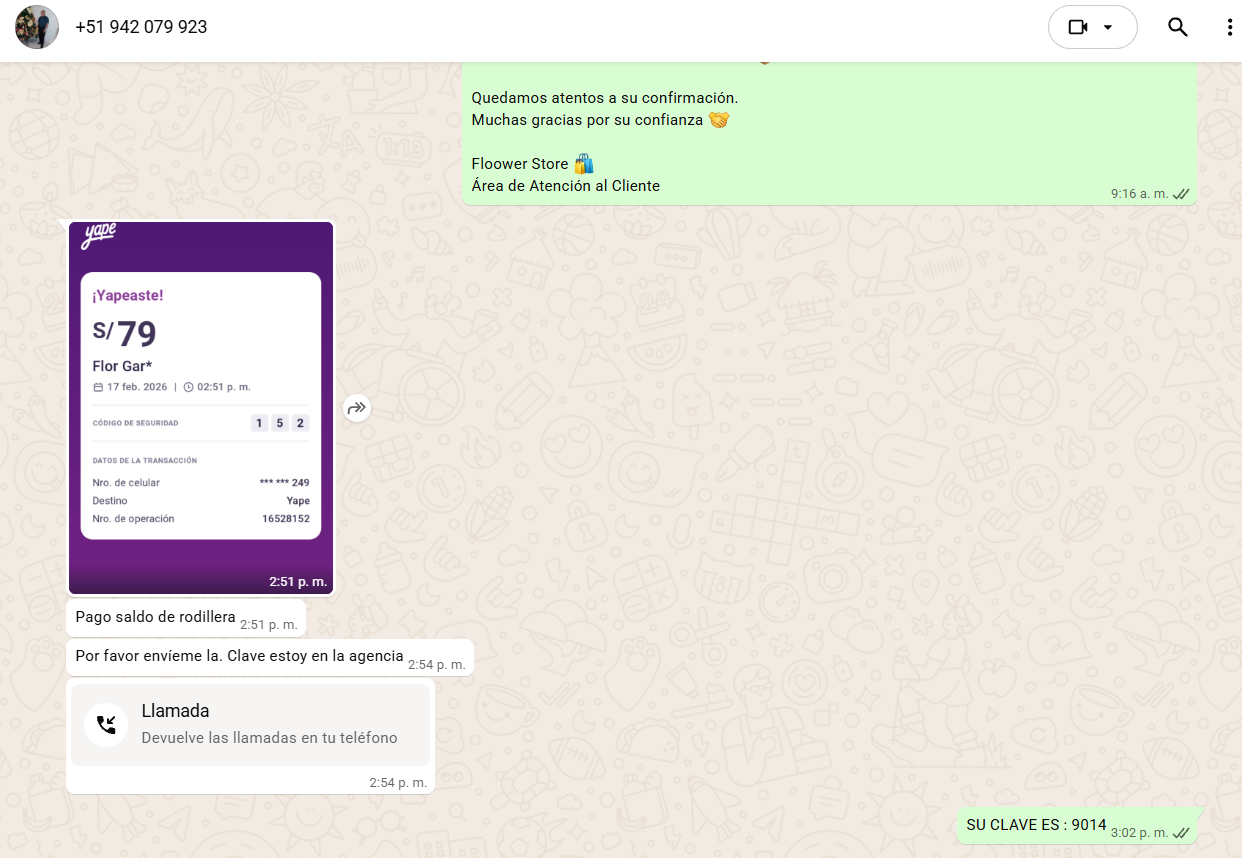Click the 'Por favor envíeme la. Clave' message

point(239,656)
